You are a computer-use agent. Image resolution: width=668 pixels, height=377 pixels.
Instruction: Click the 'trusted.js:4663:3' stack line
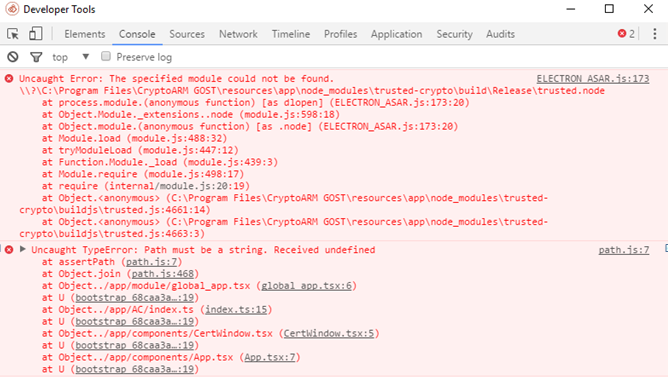(284, 228)
